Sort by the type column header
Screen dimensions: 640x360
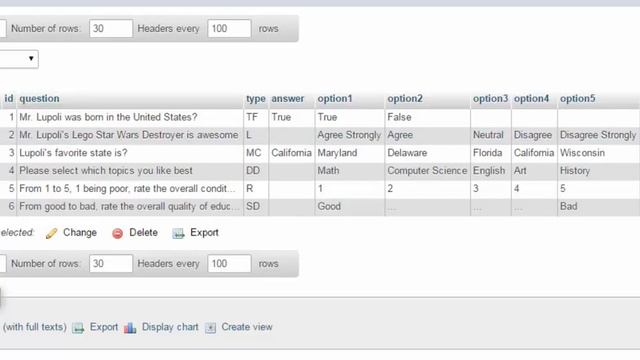256,99
